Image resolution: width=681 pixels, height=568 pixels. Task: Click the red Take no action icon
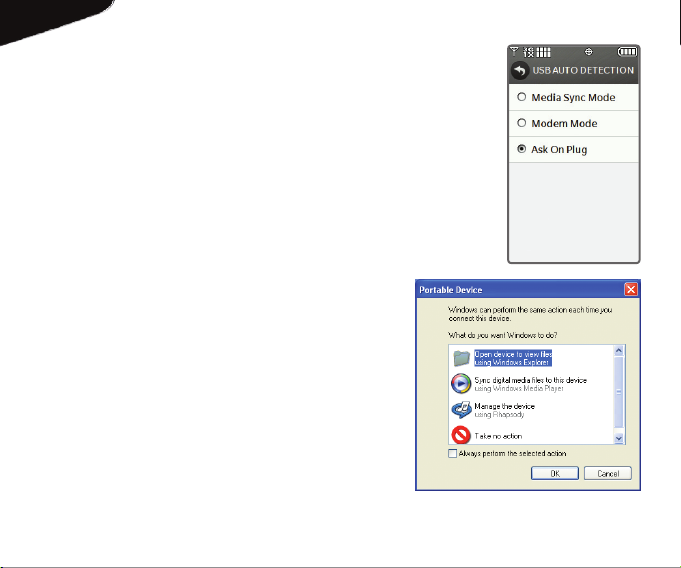click(x=461, y=435)
